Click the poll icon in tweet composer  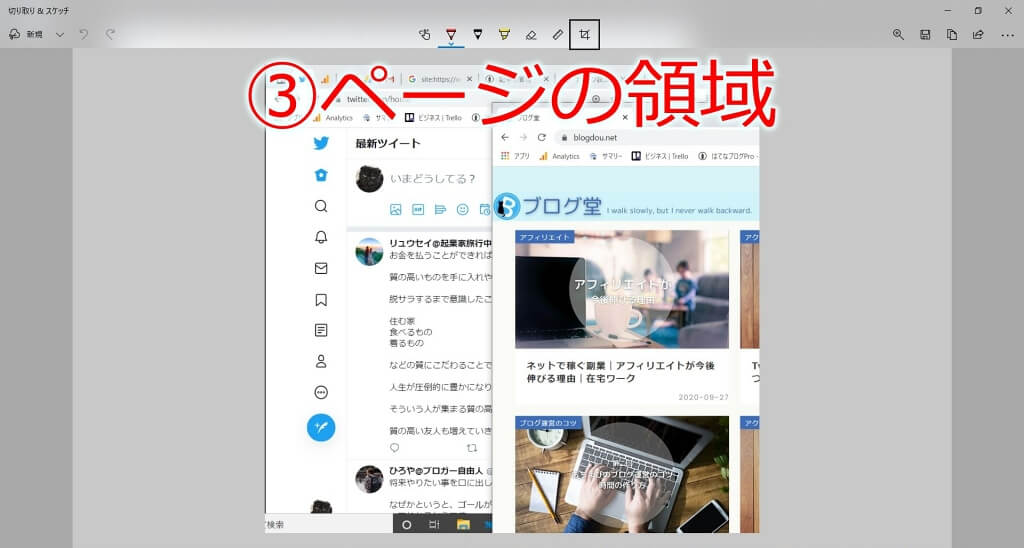tap(440, 210)
